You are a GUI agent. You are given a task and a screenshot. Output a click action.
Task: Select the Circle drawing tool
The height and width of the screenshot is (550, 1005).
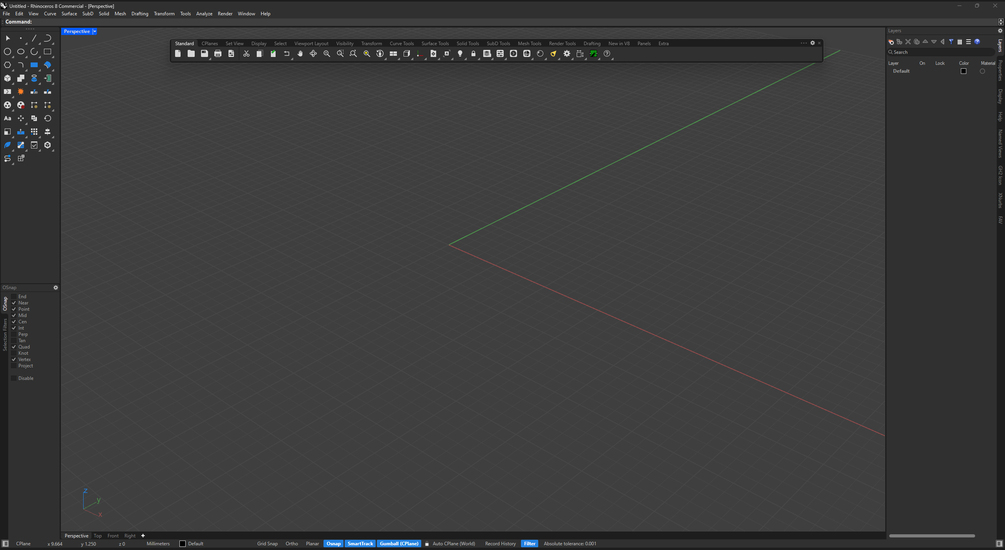tap(8, 52)
